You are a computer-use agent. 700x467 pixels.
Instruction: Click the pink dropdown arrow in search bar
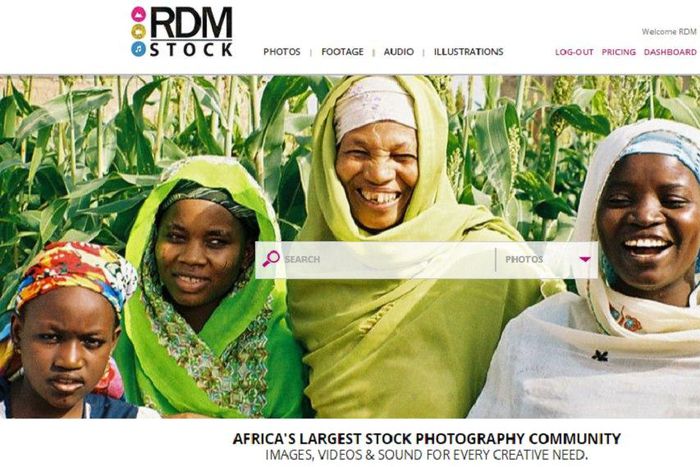click(584, 259)
